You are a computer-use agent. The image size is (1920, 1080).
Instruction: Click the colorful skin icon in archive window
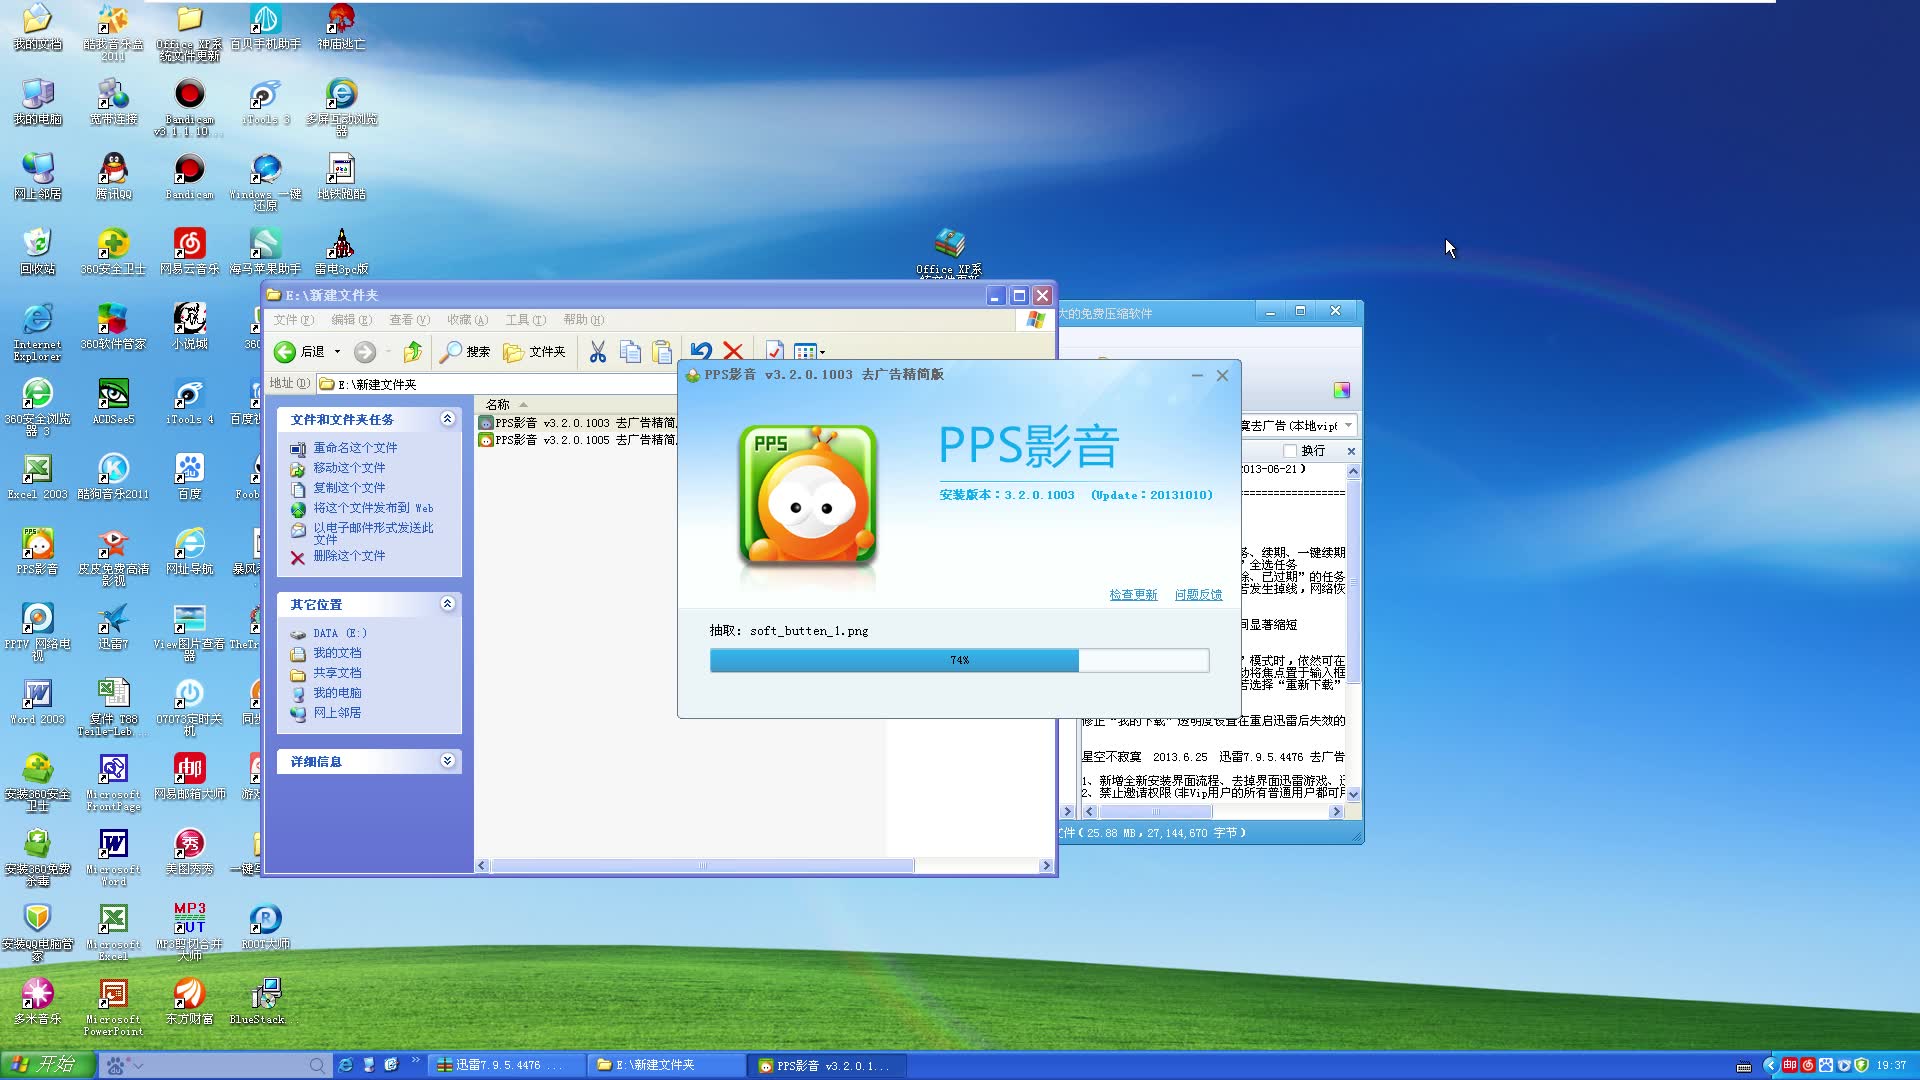[x=1341, y=390]
